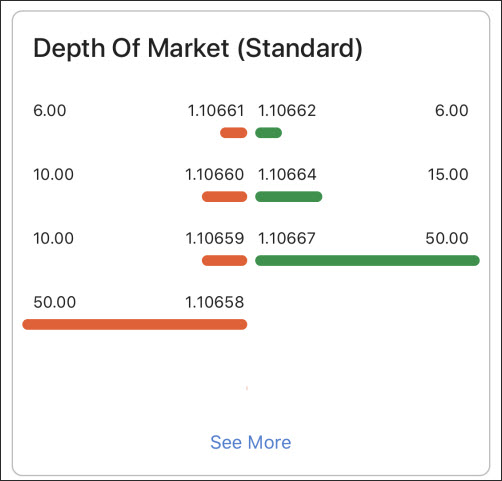
Task: Click the orange bar under 1.10660
Action: tap(225, 197)
